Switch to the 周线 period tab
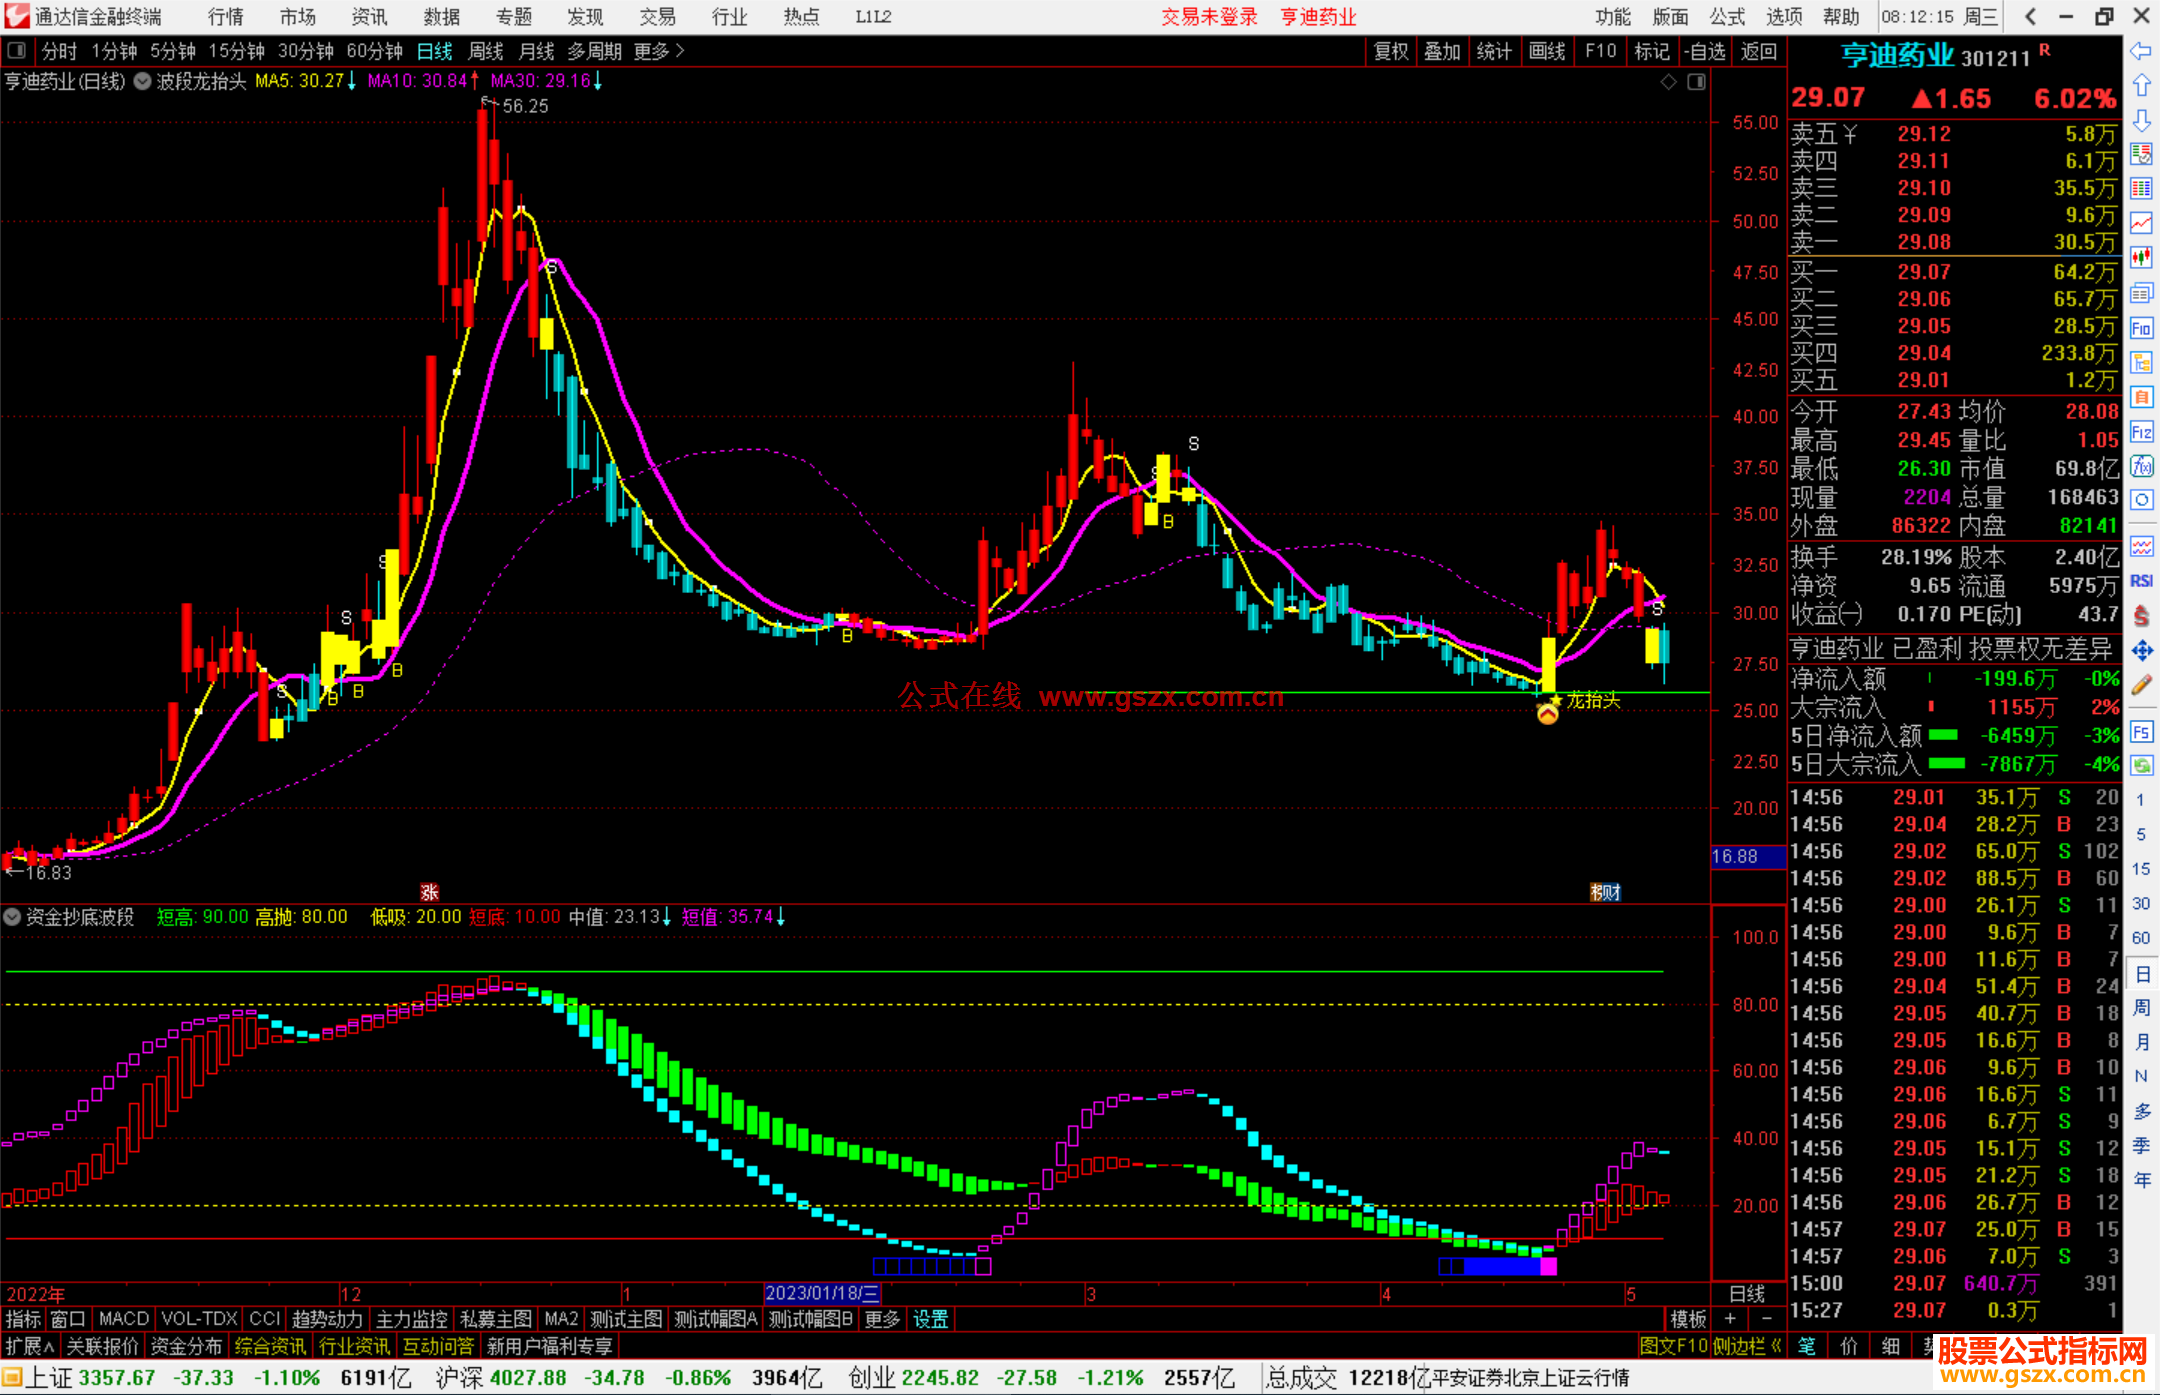 pos(486,51)
